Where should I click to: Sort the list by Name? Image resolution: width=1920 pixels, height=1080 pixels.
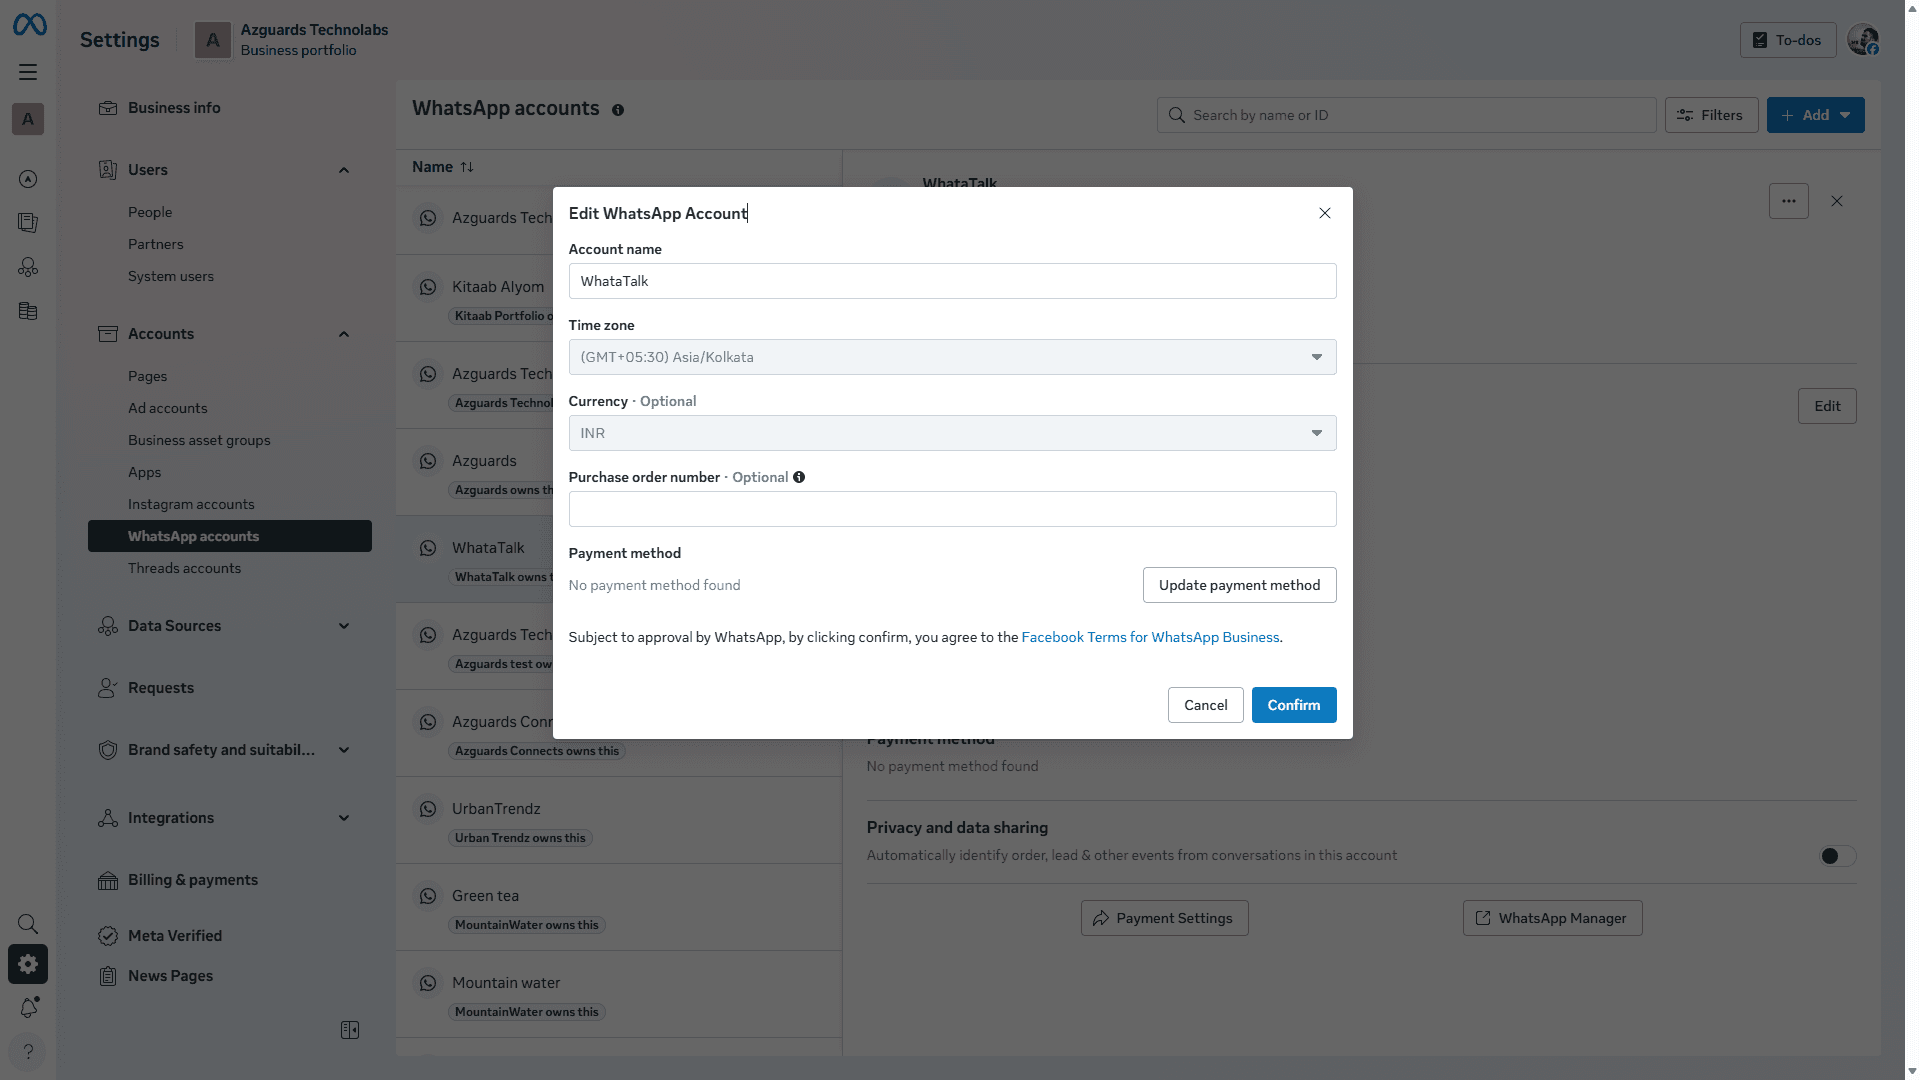pos(443,167)
